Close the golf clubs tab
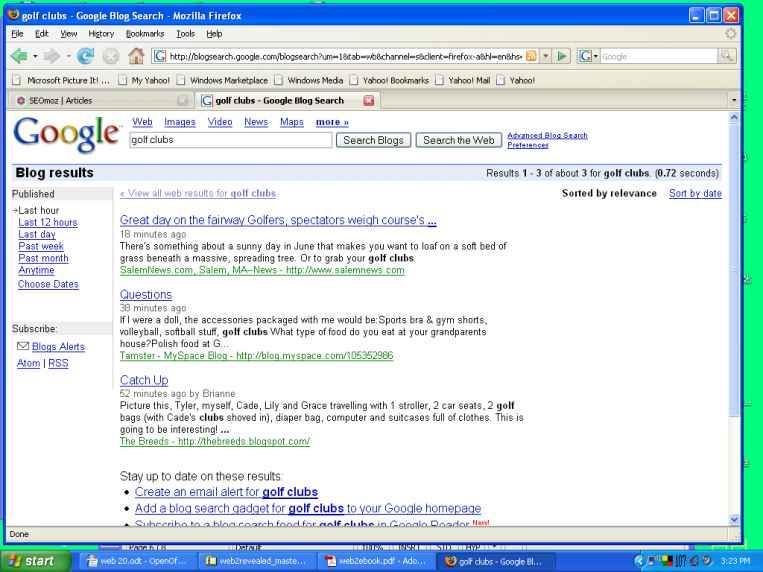The width and height of the screenshot is (763, 572). point(368,100)
